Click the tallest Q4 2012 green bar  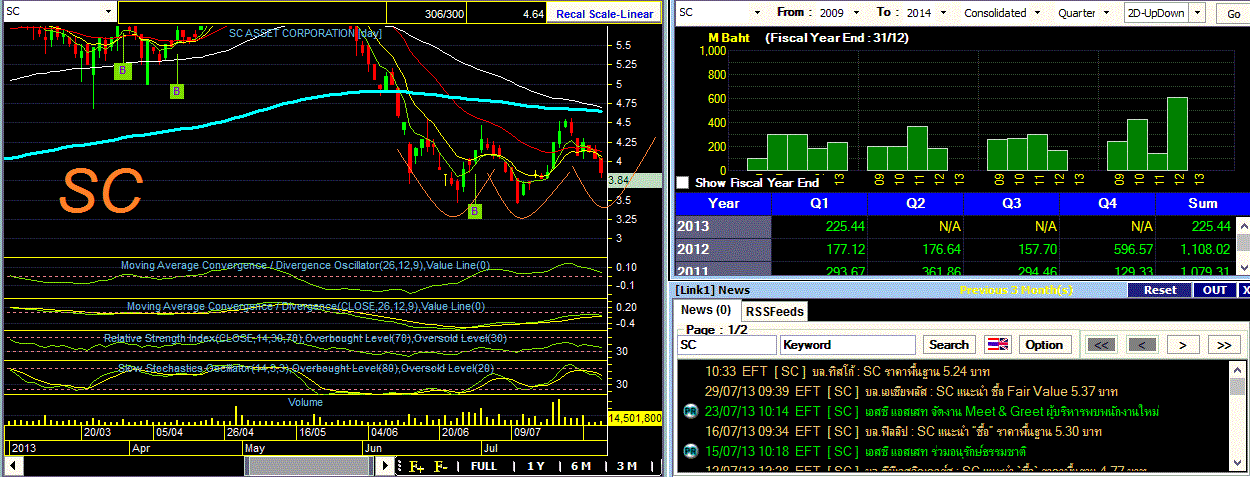click(1177, 133)
